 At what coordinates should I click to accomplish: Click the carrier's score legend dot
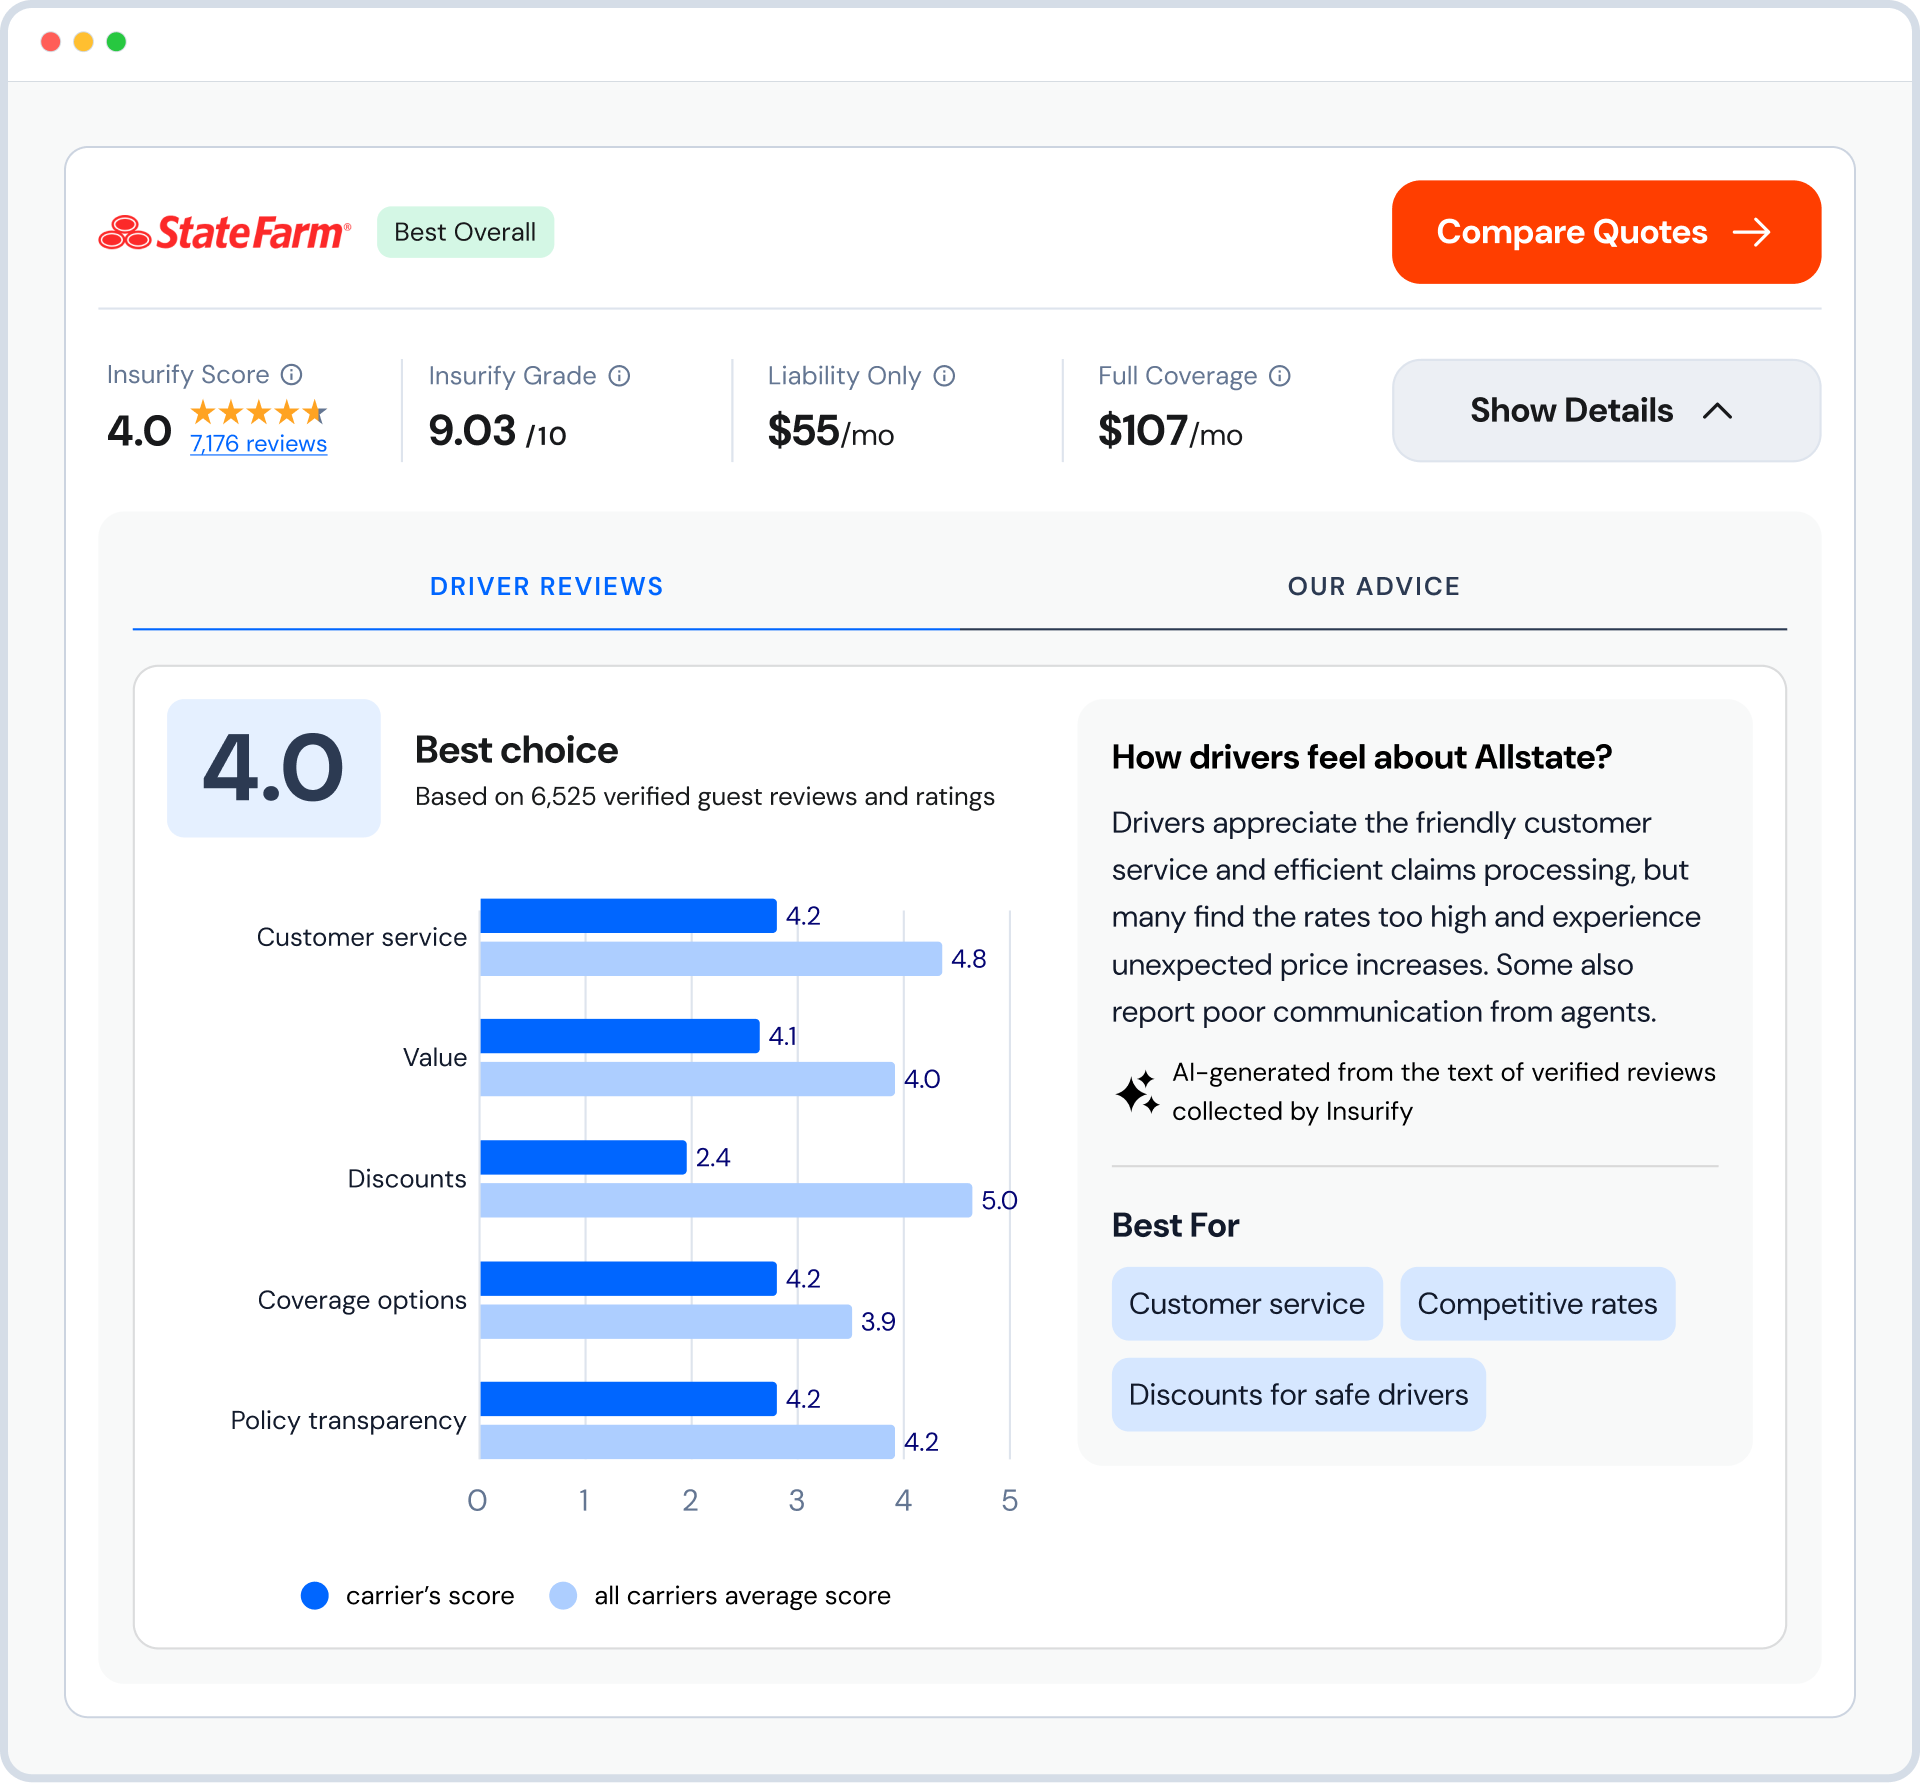[315, 1595]
